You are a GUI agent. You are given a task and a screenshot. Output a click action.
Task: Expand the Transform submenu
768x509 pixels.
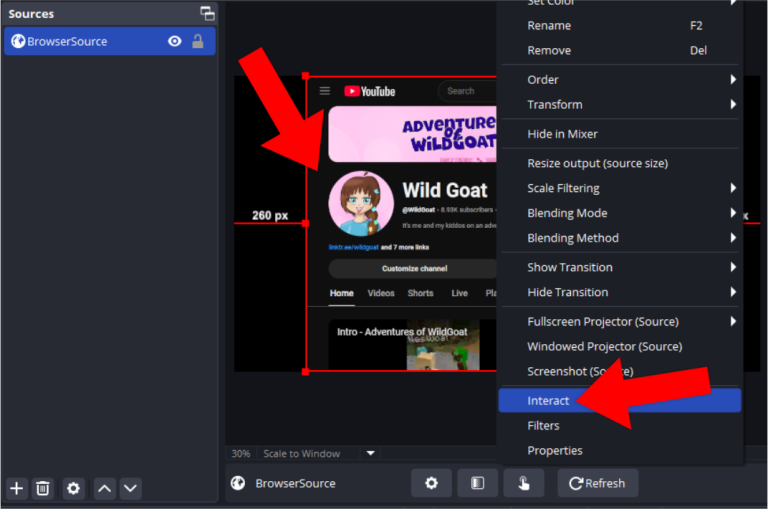620,104
